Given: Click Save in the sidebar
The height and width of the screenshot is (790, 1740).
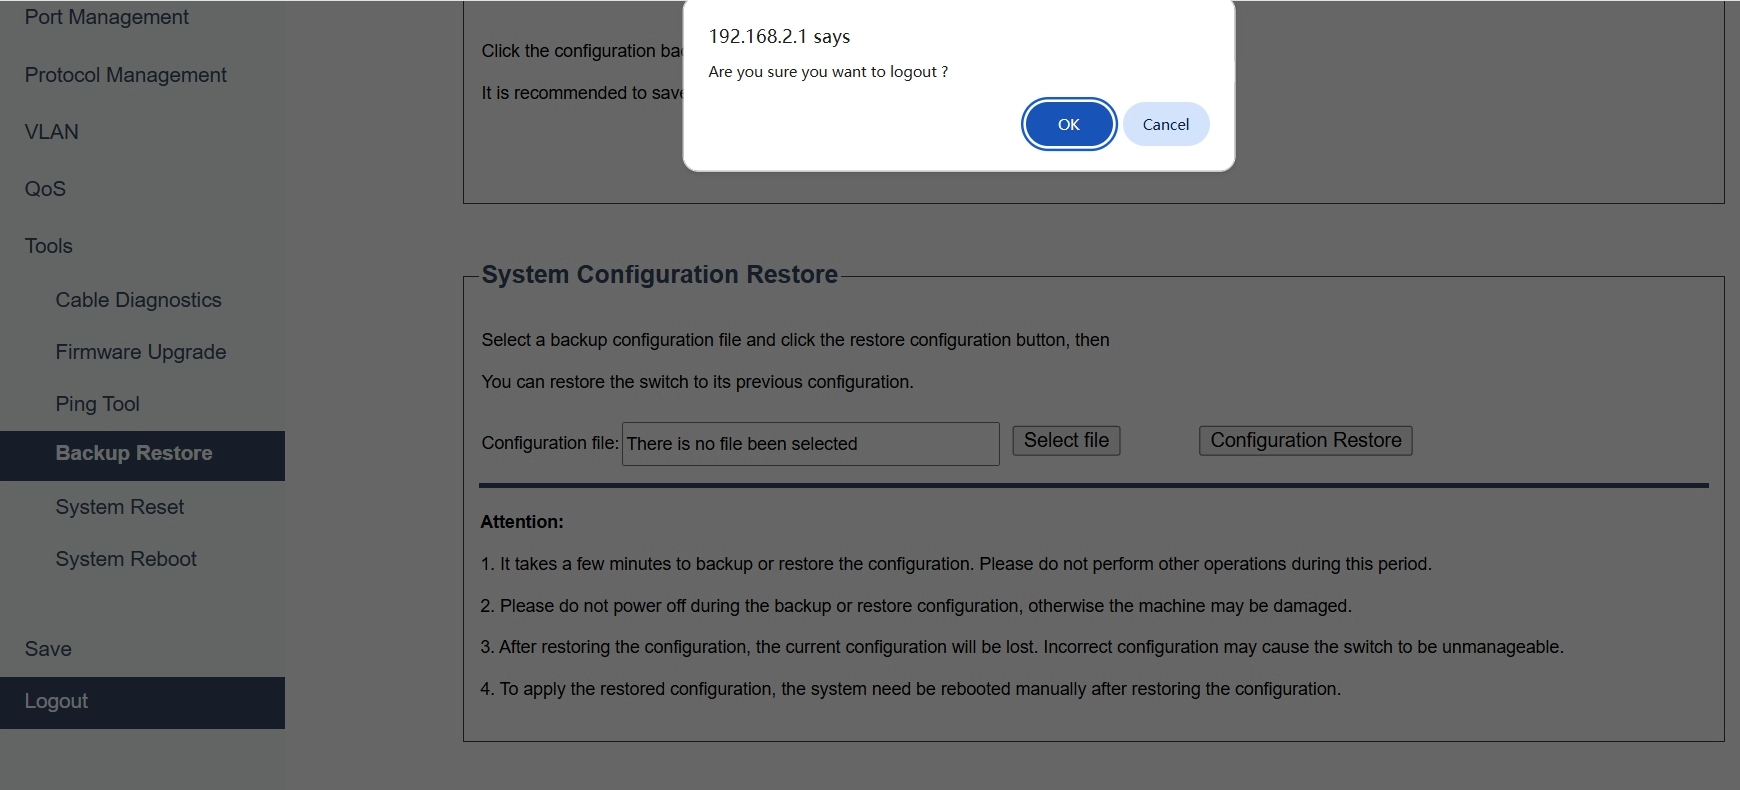Looking at the screenshot, I should pyautogui.click(x=48, y=649).
